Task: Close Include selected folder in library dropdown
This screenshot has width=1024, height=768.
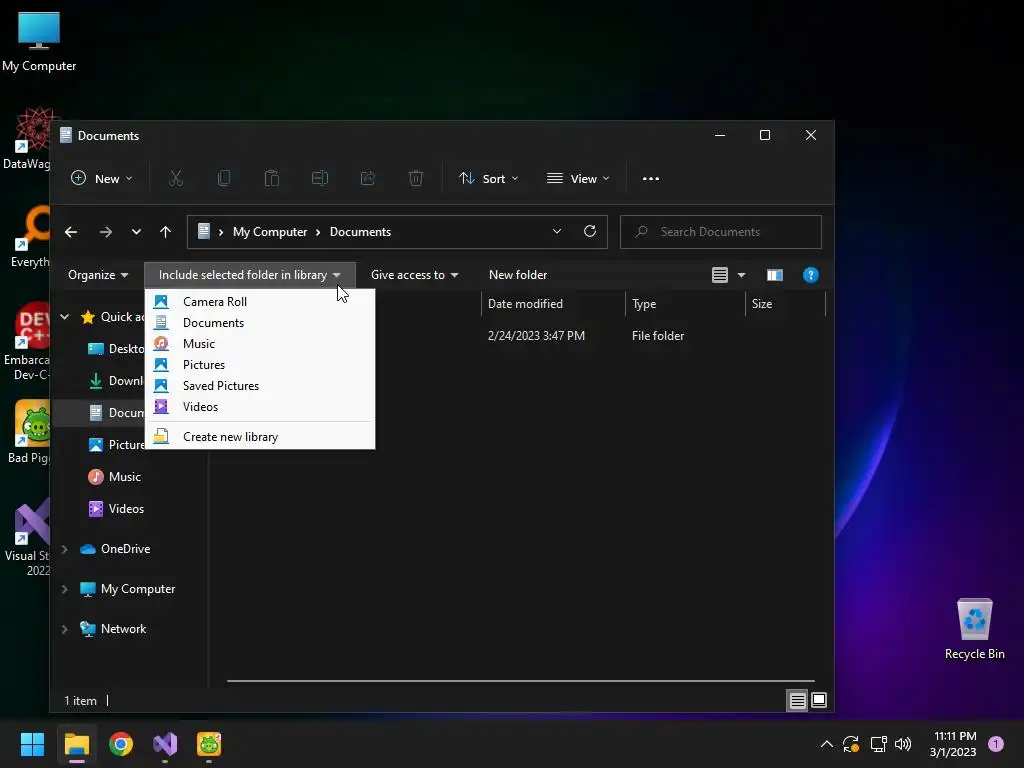Action: pos(249,275)
